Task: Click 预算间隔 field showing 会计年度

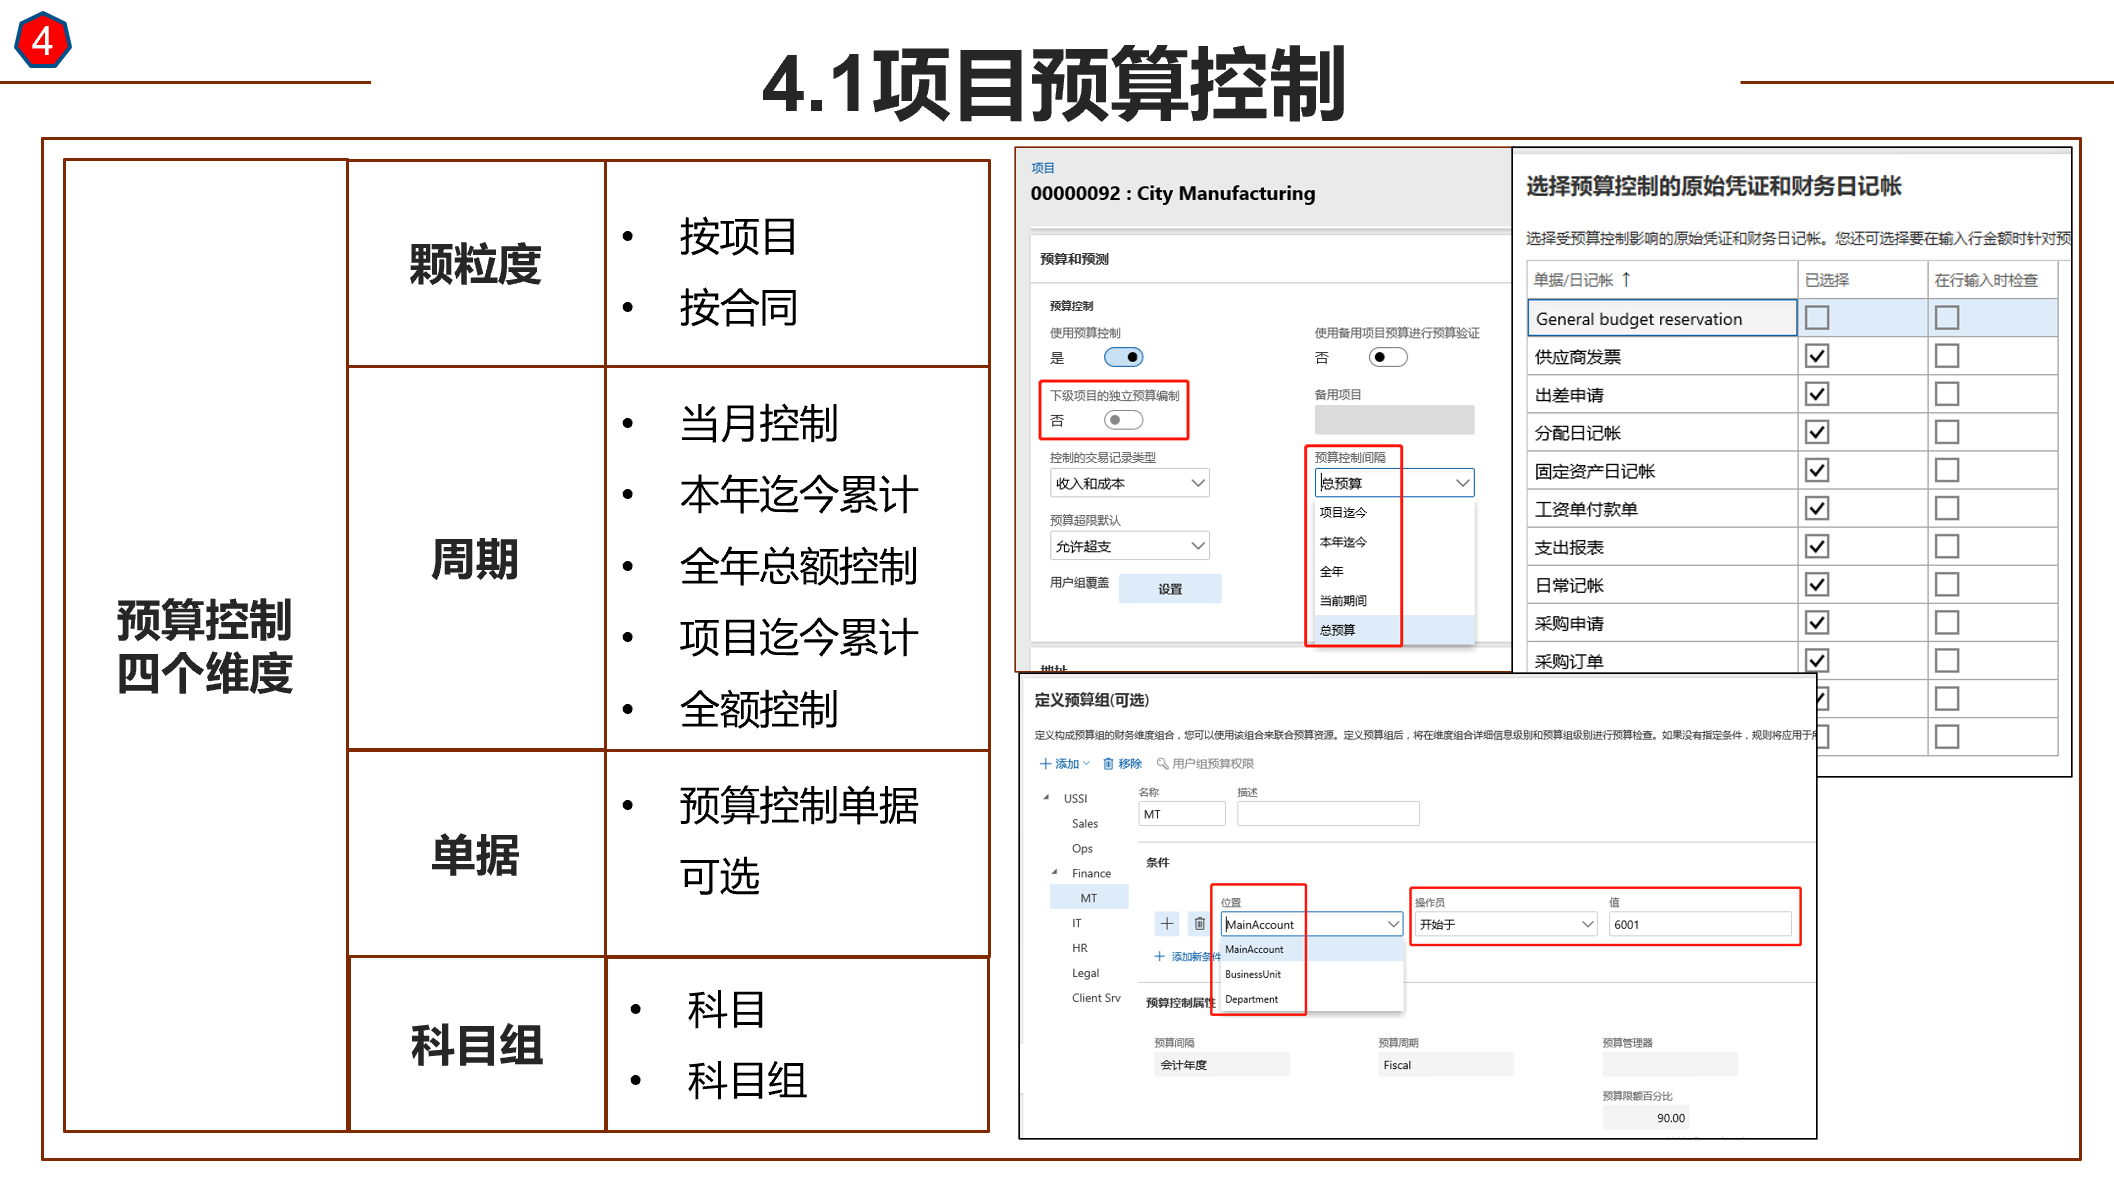Action: 1222,1065
